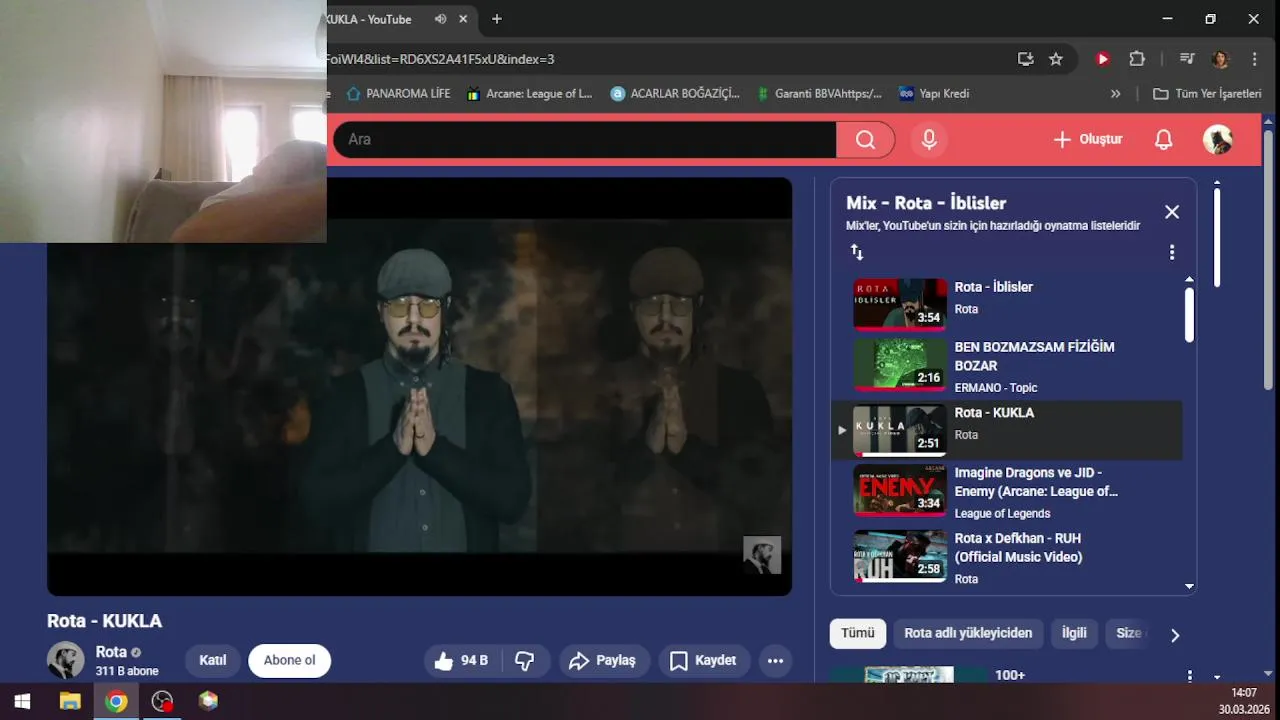This screenshot has width=1280, height=720.
Task: Open PANAROMA LİFE bookmark
Action: pos(398,93)
